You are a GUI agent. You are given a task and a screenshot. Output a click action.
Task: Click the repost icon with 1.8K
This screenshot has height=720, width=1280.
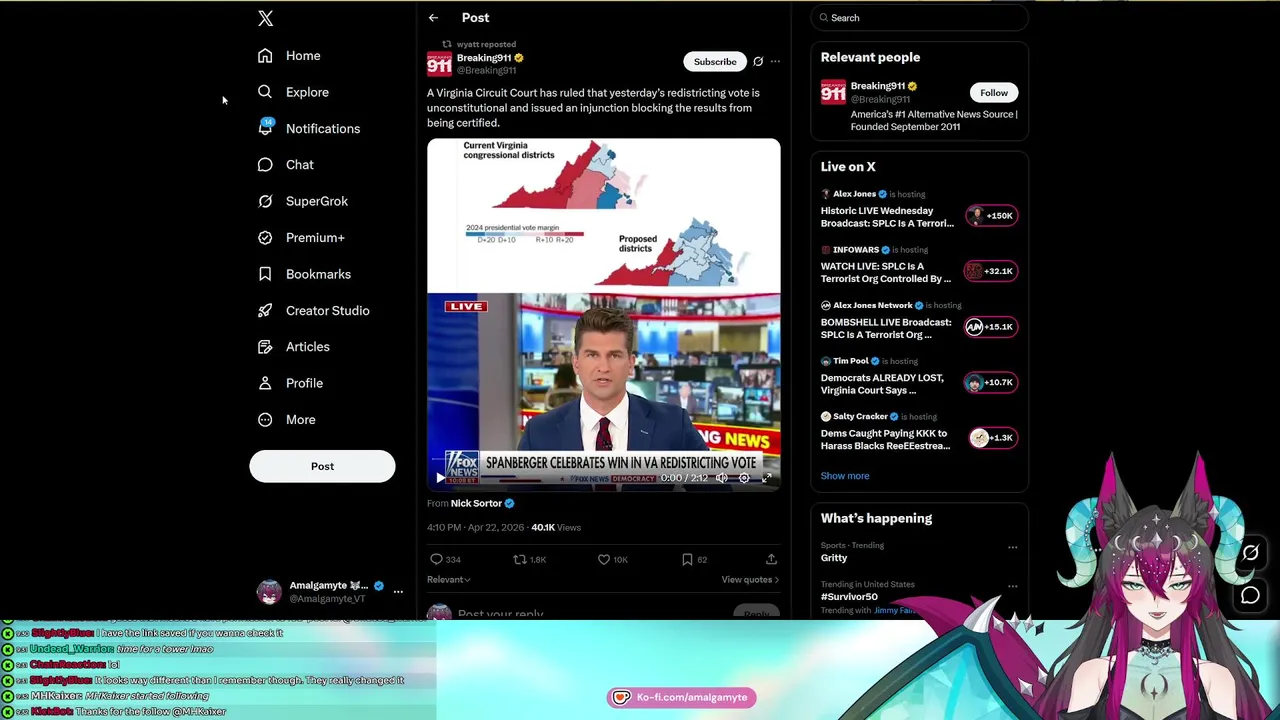point(520,560)
